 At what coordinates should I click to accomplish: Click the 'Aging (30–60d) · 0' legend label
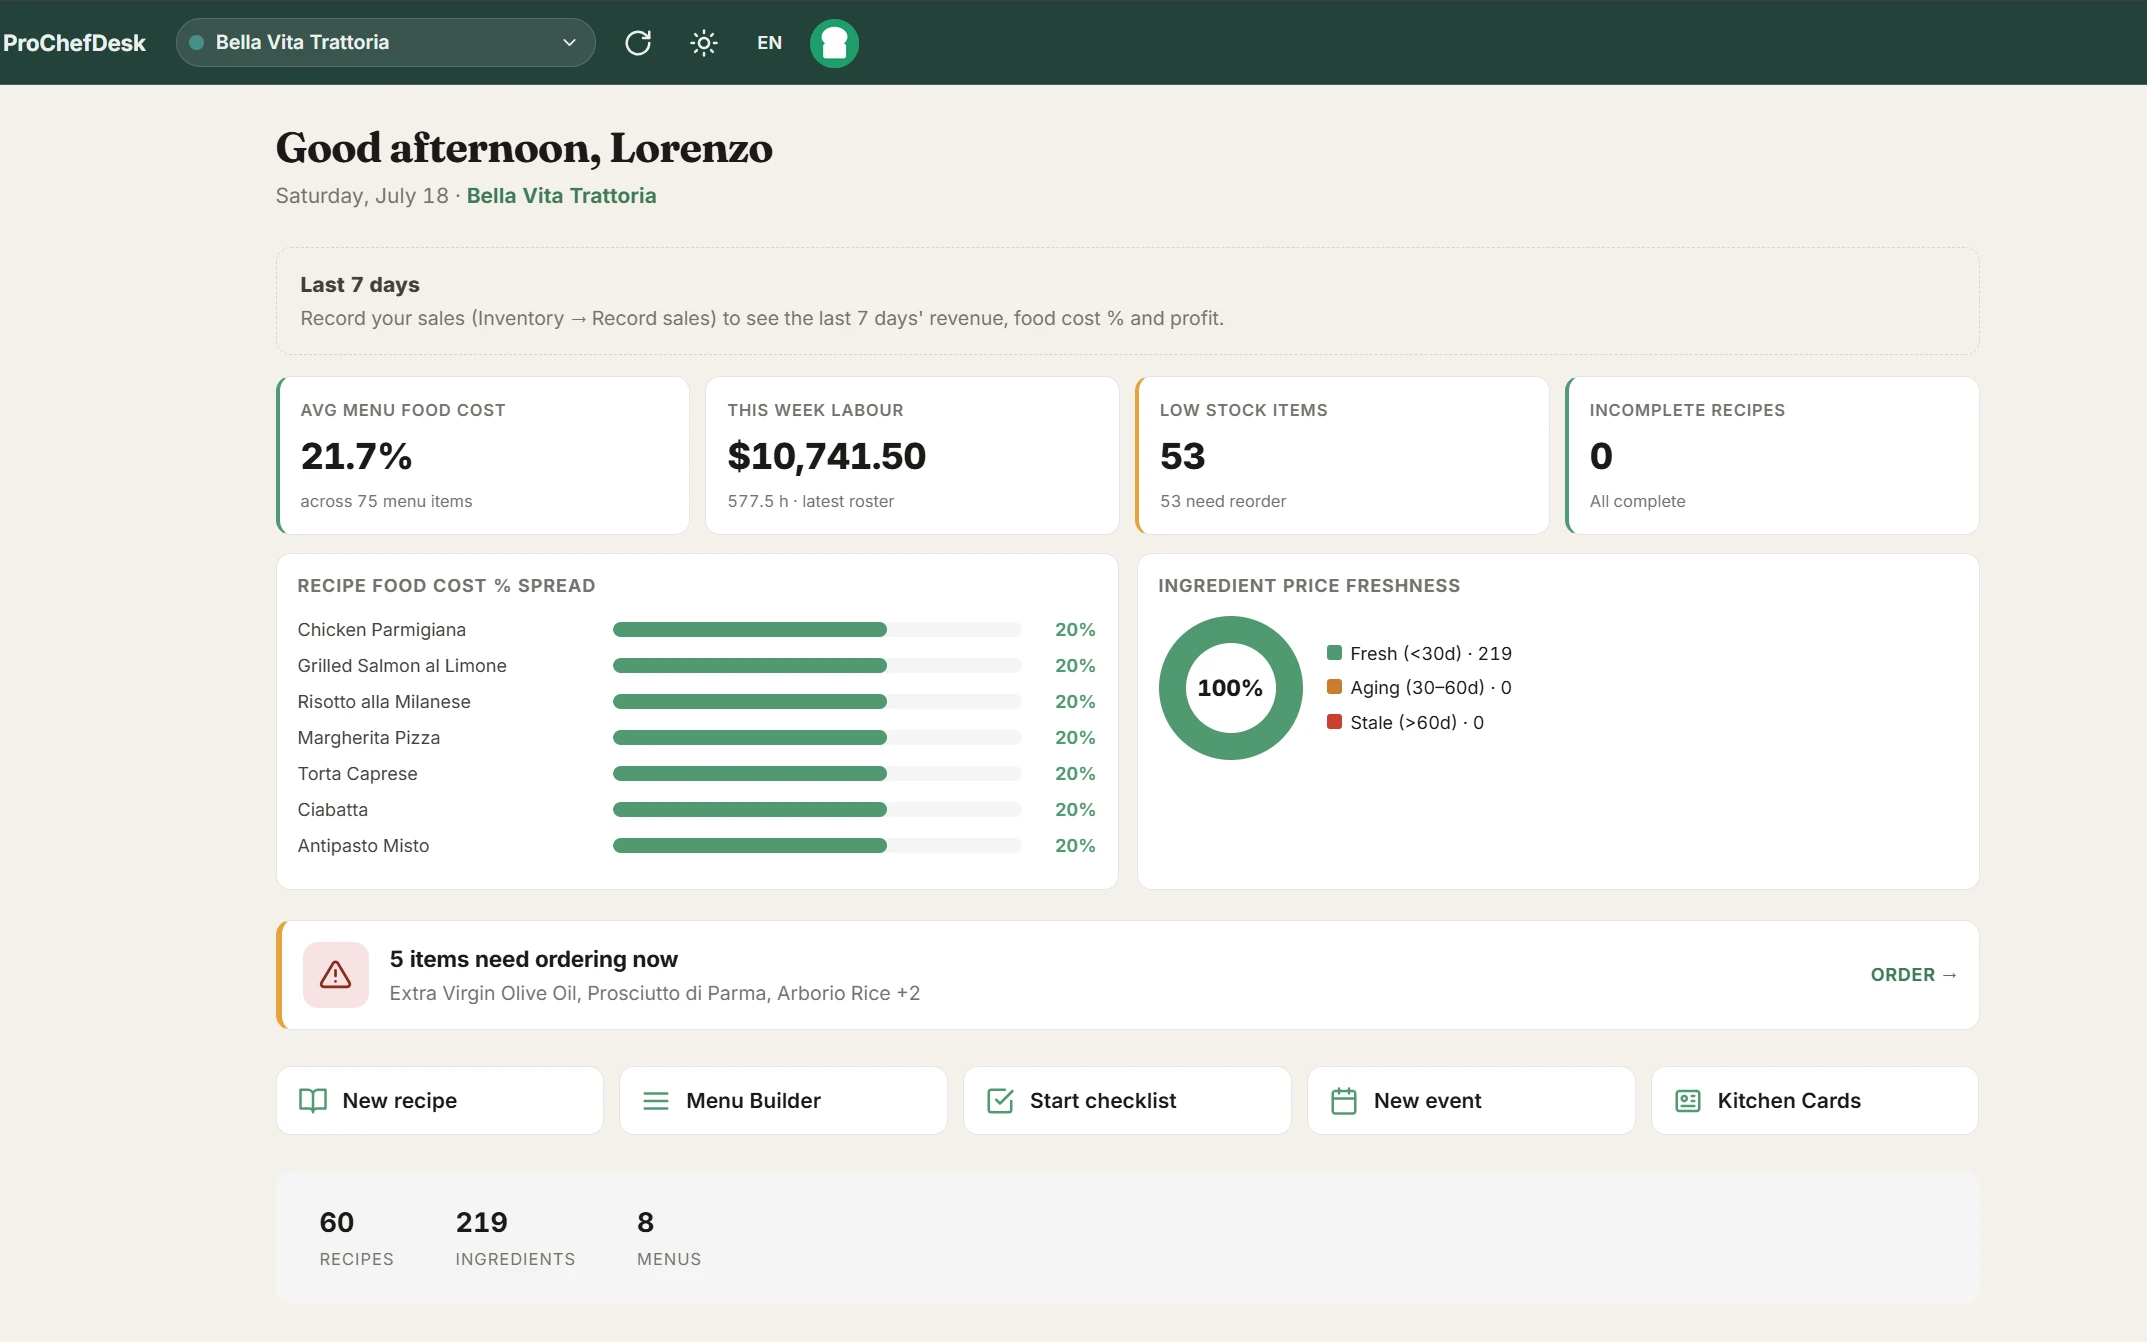coord(1431,688)
